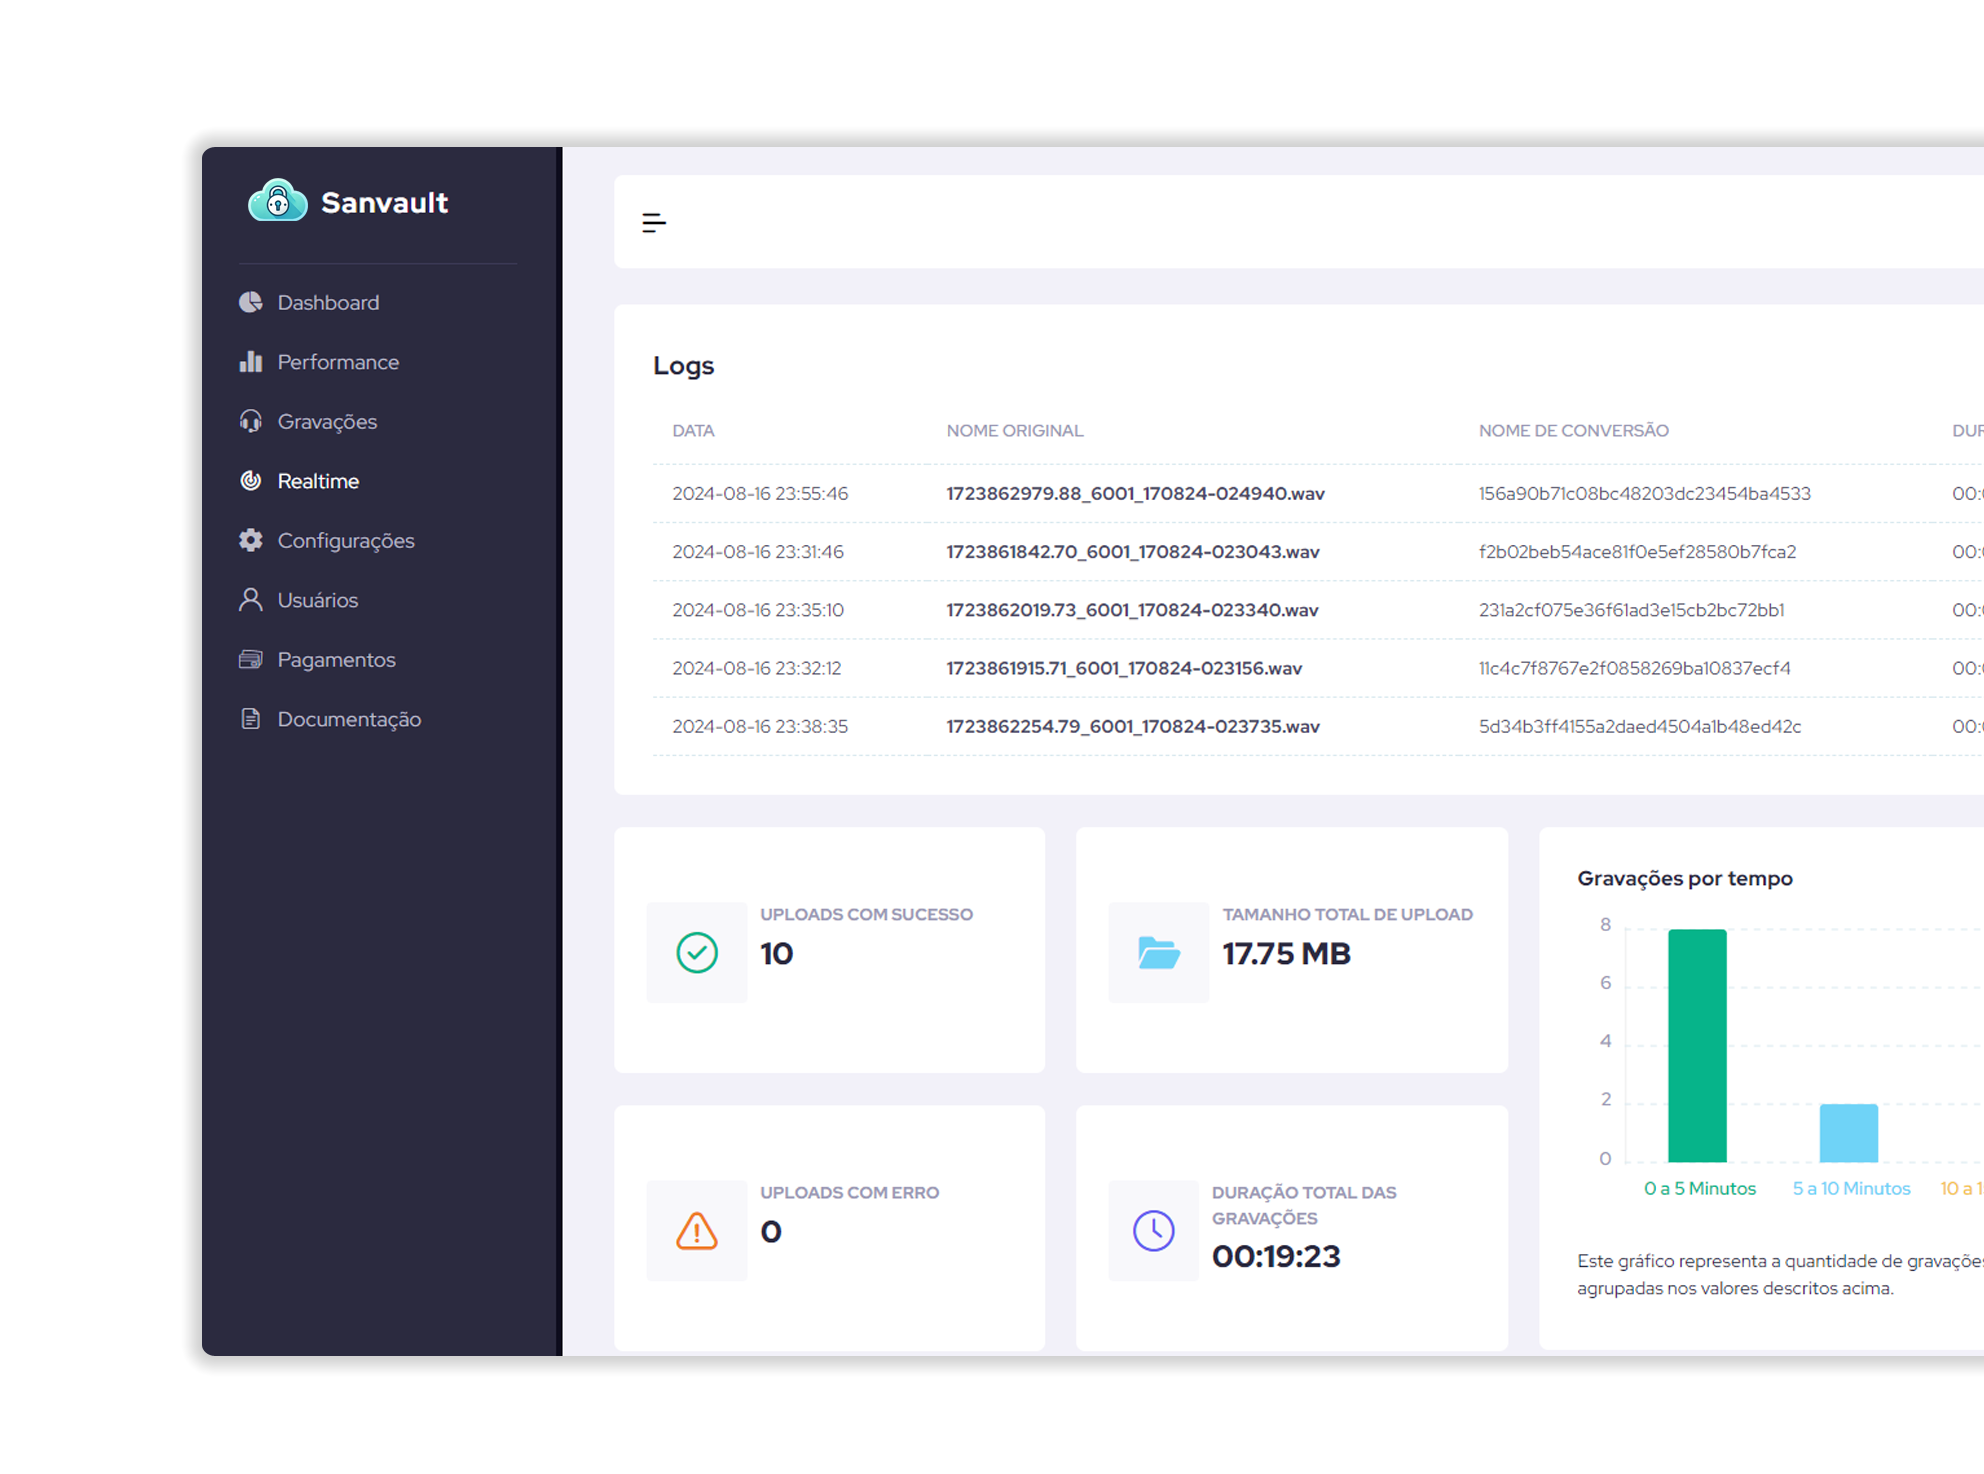Open the Performance menu item
The image size is (1984, 1474).
pos(338,362)
